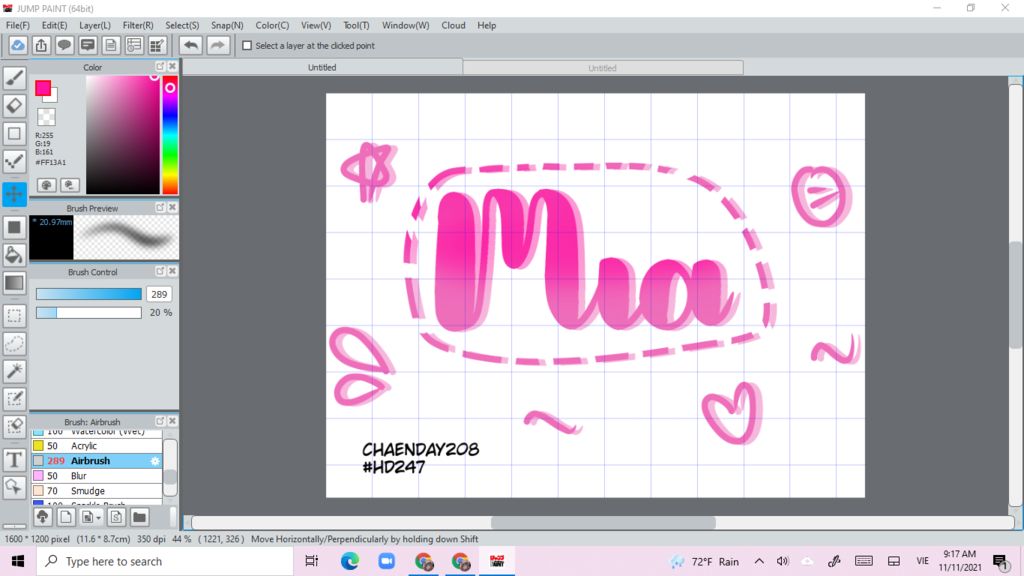Select the Select Pen tool
Screen dimensions: 1024x576
(14, 399)
